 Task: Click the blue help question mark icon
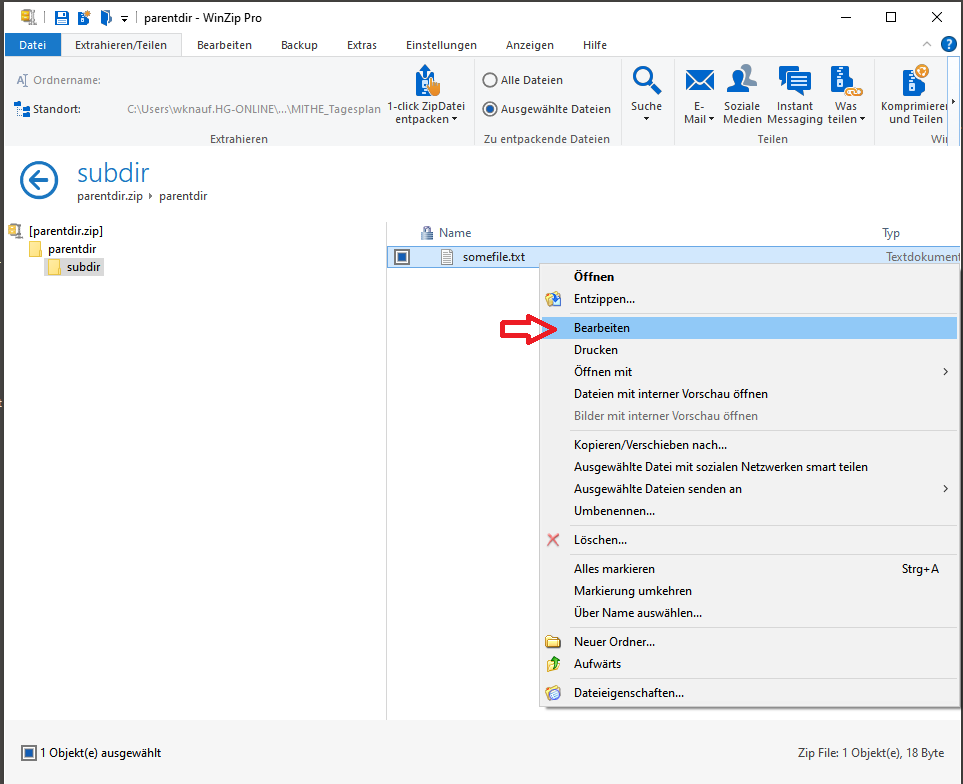pos(948,44)
